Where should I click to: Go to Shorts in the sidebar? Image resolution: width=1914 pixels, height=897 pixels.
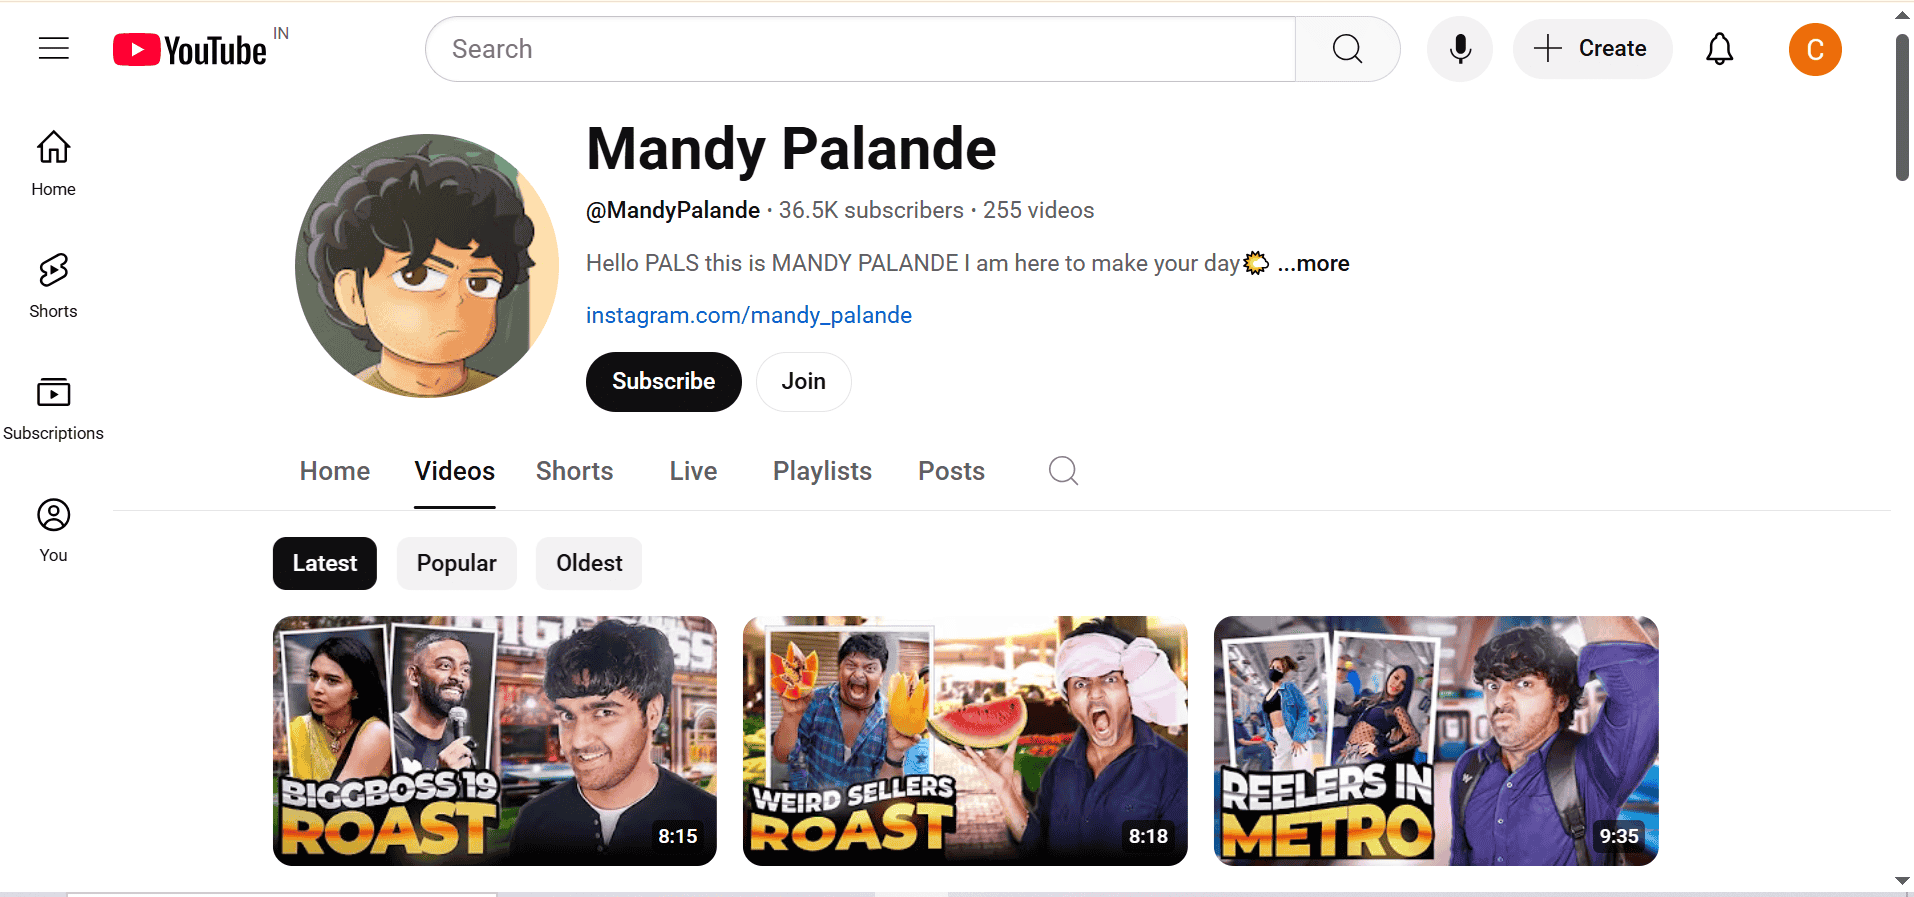coord(53,285)
